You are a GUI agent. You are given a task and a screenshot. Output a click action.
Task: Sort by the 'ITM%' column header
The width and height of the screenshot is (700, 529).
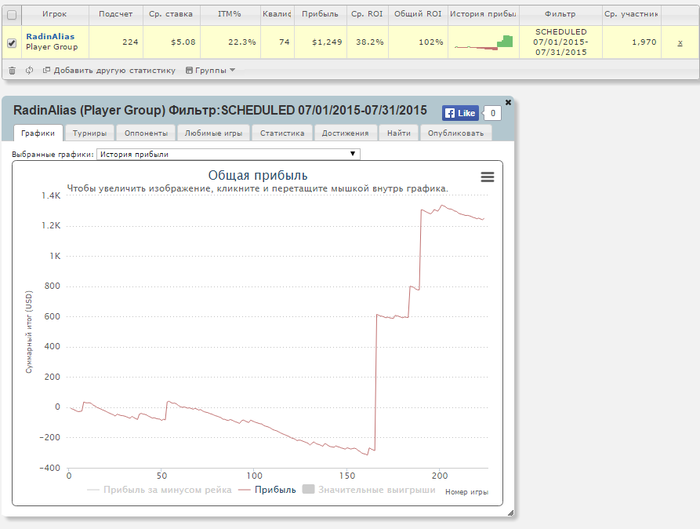click(x=230, y=14)
